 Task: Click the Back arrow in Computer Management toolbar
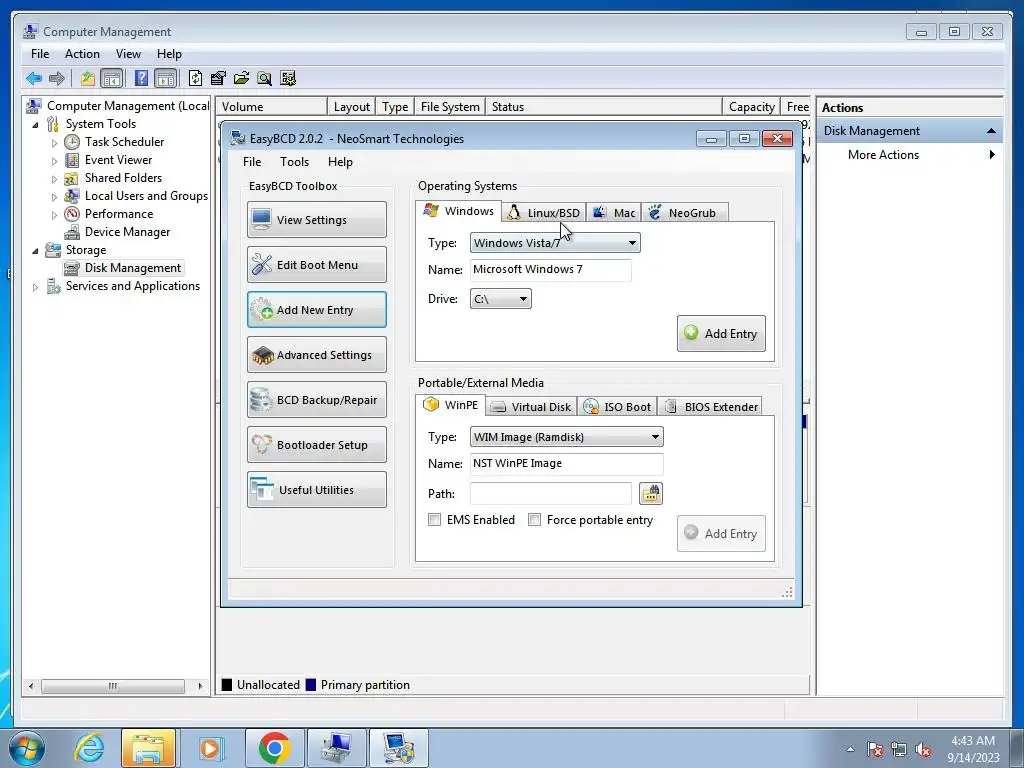pos(34,78)
